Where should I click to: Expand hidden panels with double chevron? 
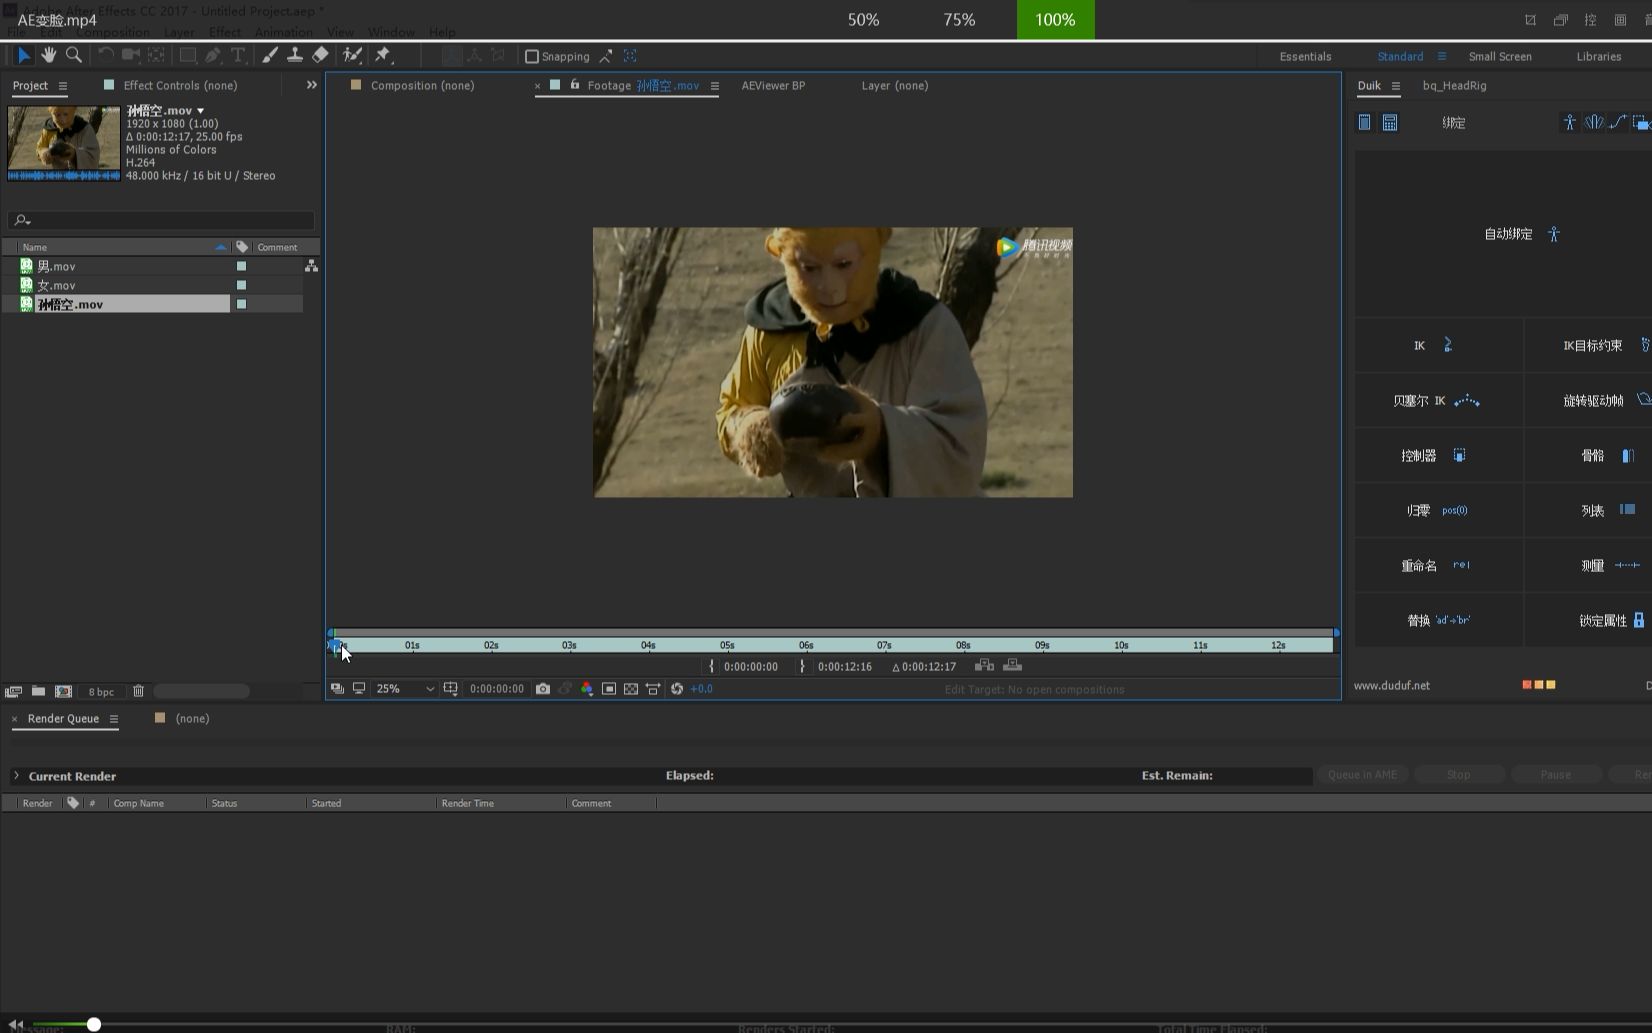pyautogui.click(x=311, y=85)
